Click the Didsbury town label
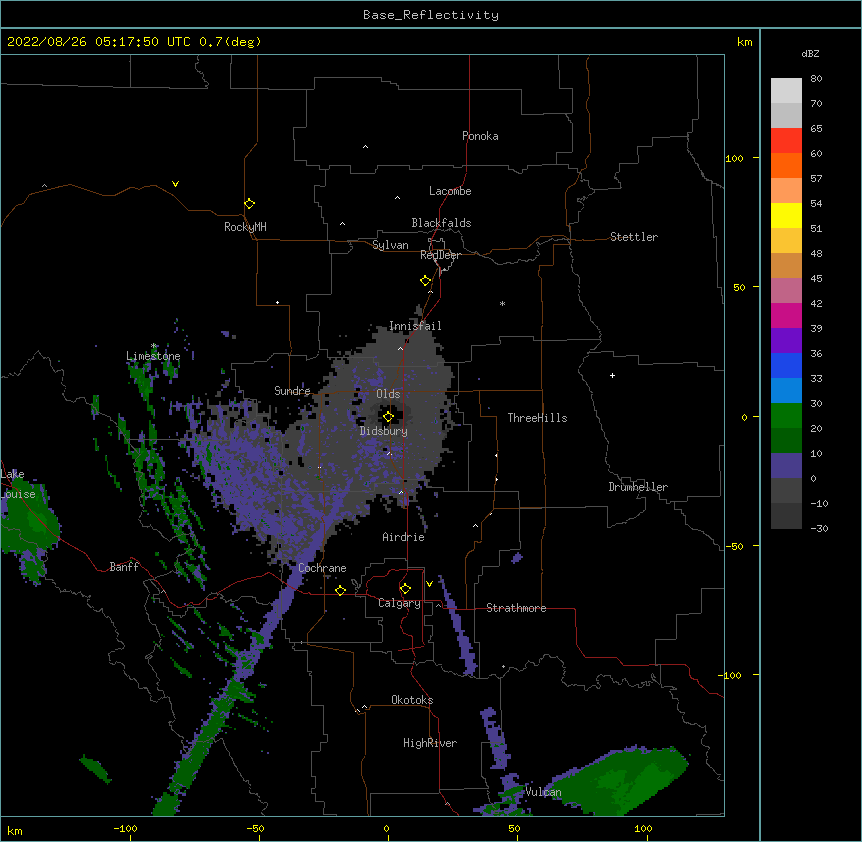Screen dimensions: 862x842 (x=384, y=431)
